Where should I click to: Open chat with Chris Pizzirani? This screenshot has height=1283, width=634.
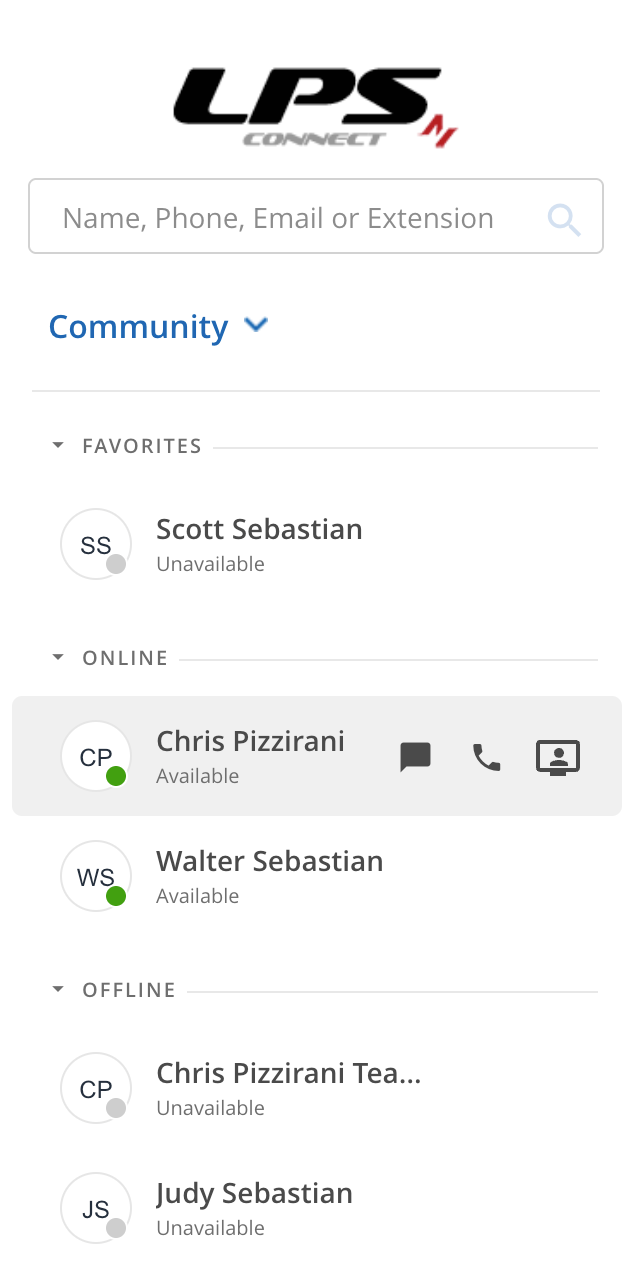coord(415,757)
